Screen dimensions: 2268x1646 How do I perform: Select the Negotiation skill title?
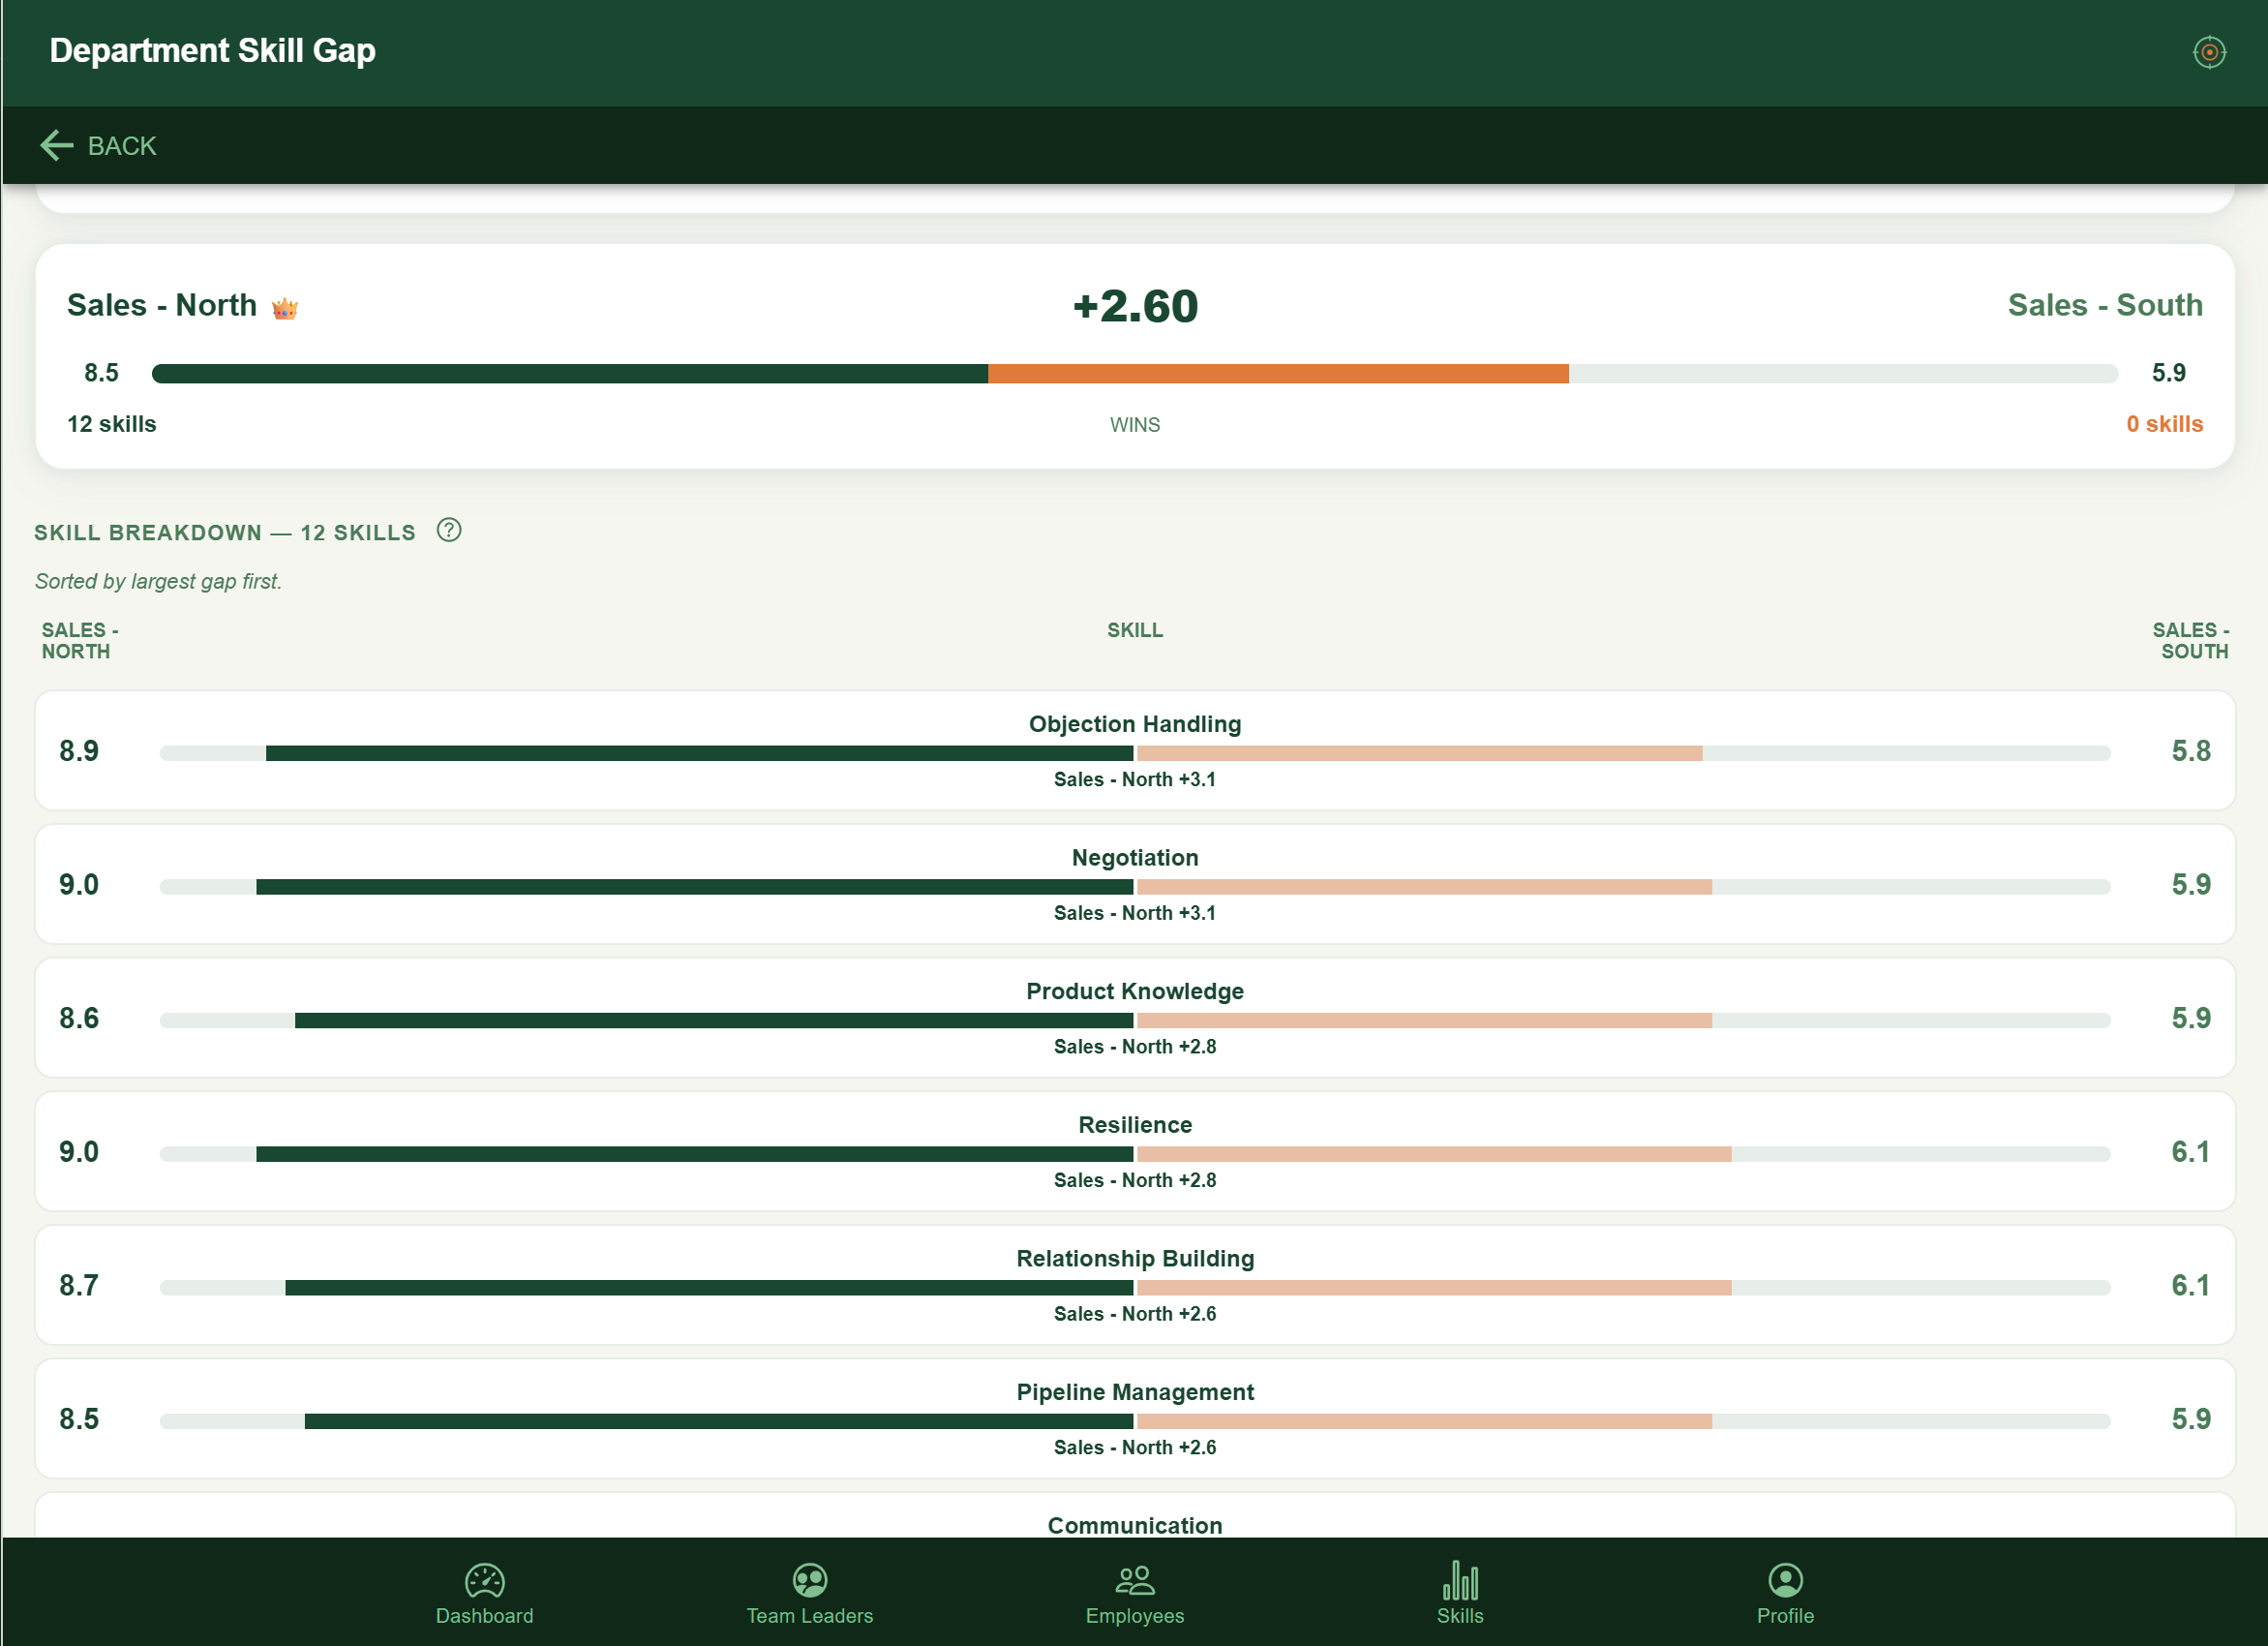click(1135, 858)
